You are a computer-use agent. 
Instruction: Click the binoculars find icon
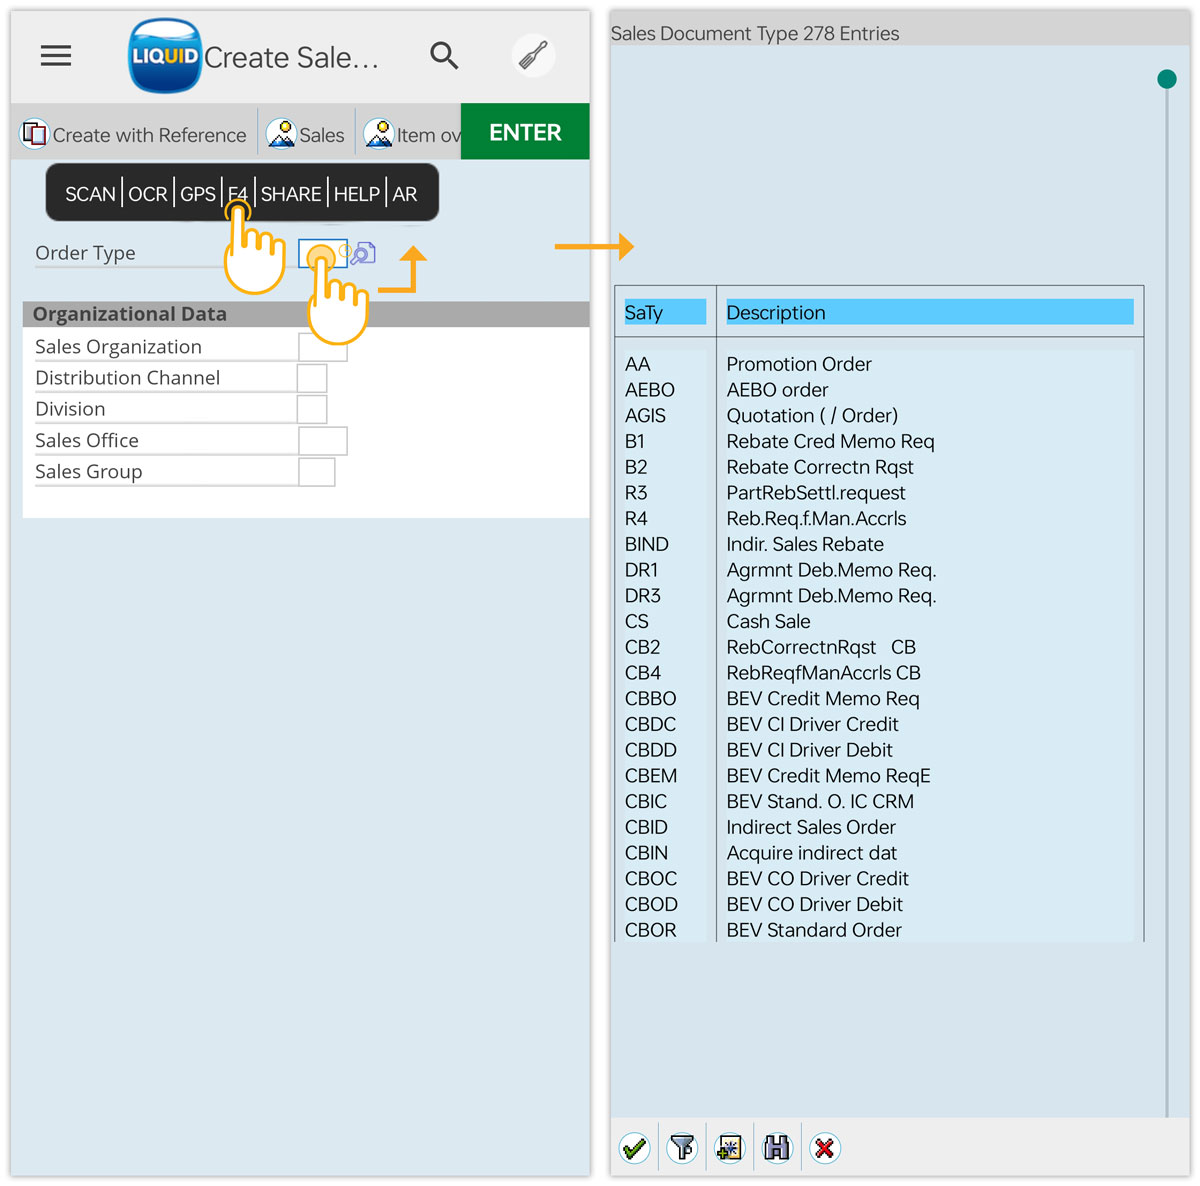(777, 1148)
